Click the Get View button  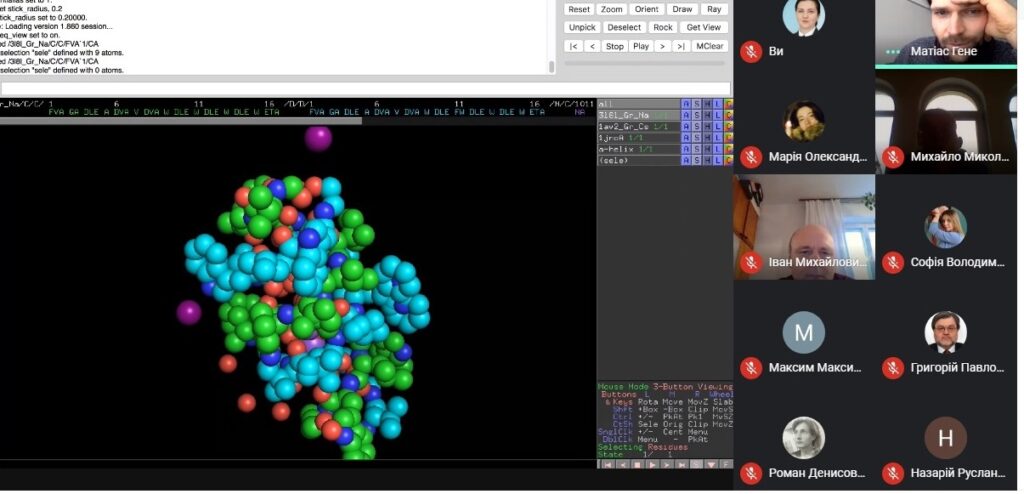tap(704, 27)
